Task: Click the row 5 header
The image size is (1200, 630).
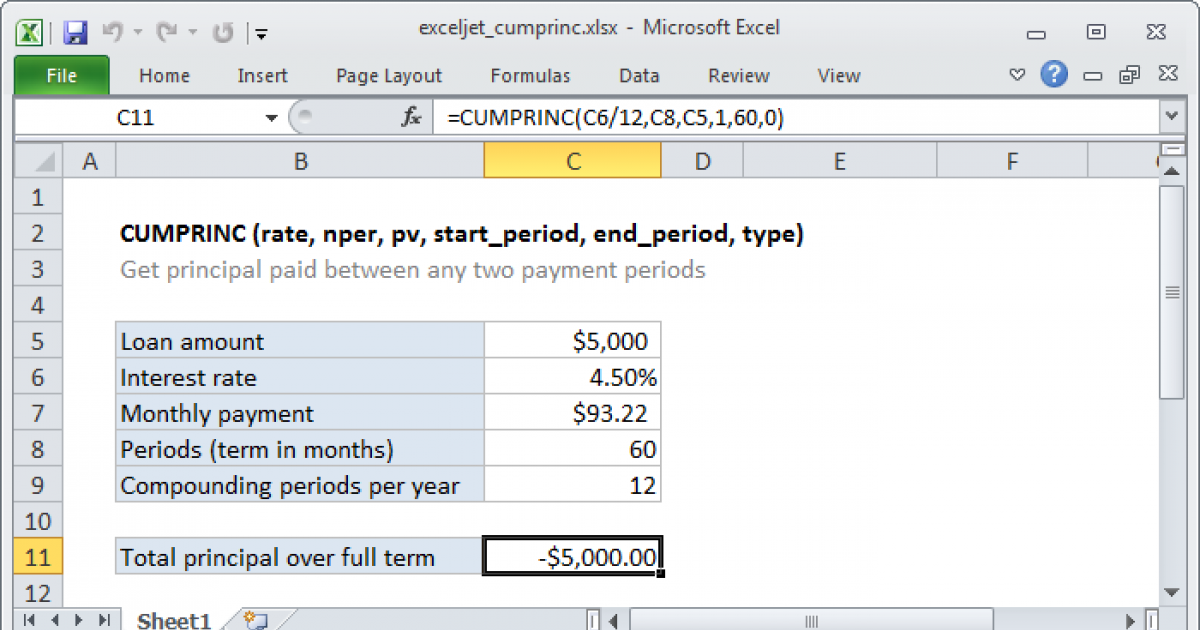Action: pyautogui.click(x=37, y=340)
